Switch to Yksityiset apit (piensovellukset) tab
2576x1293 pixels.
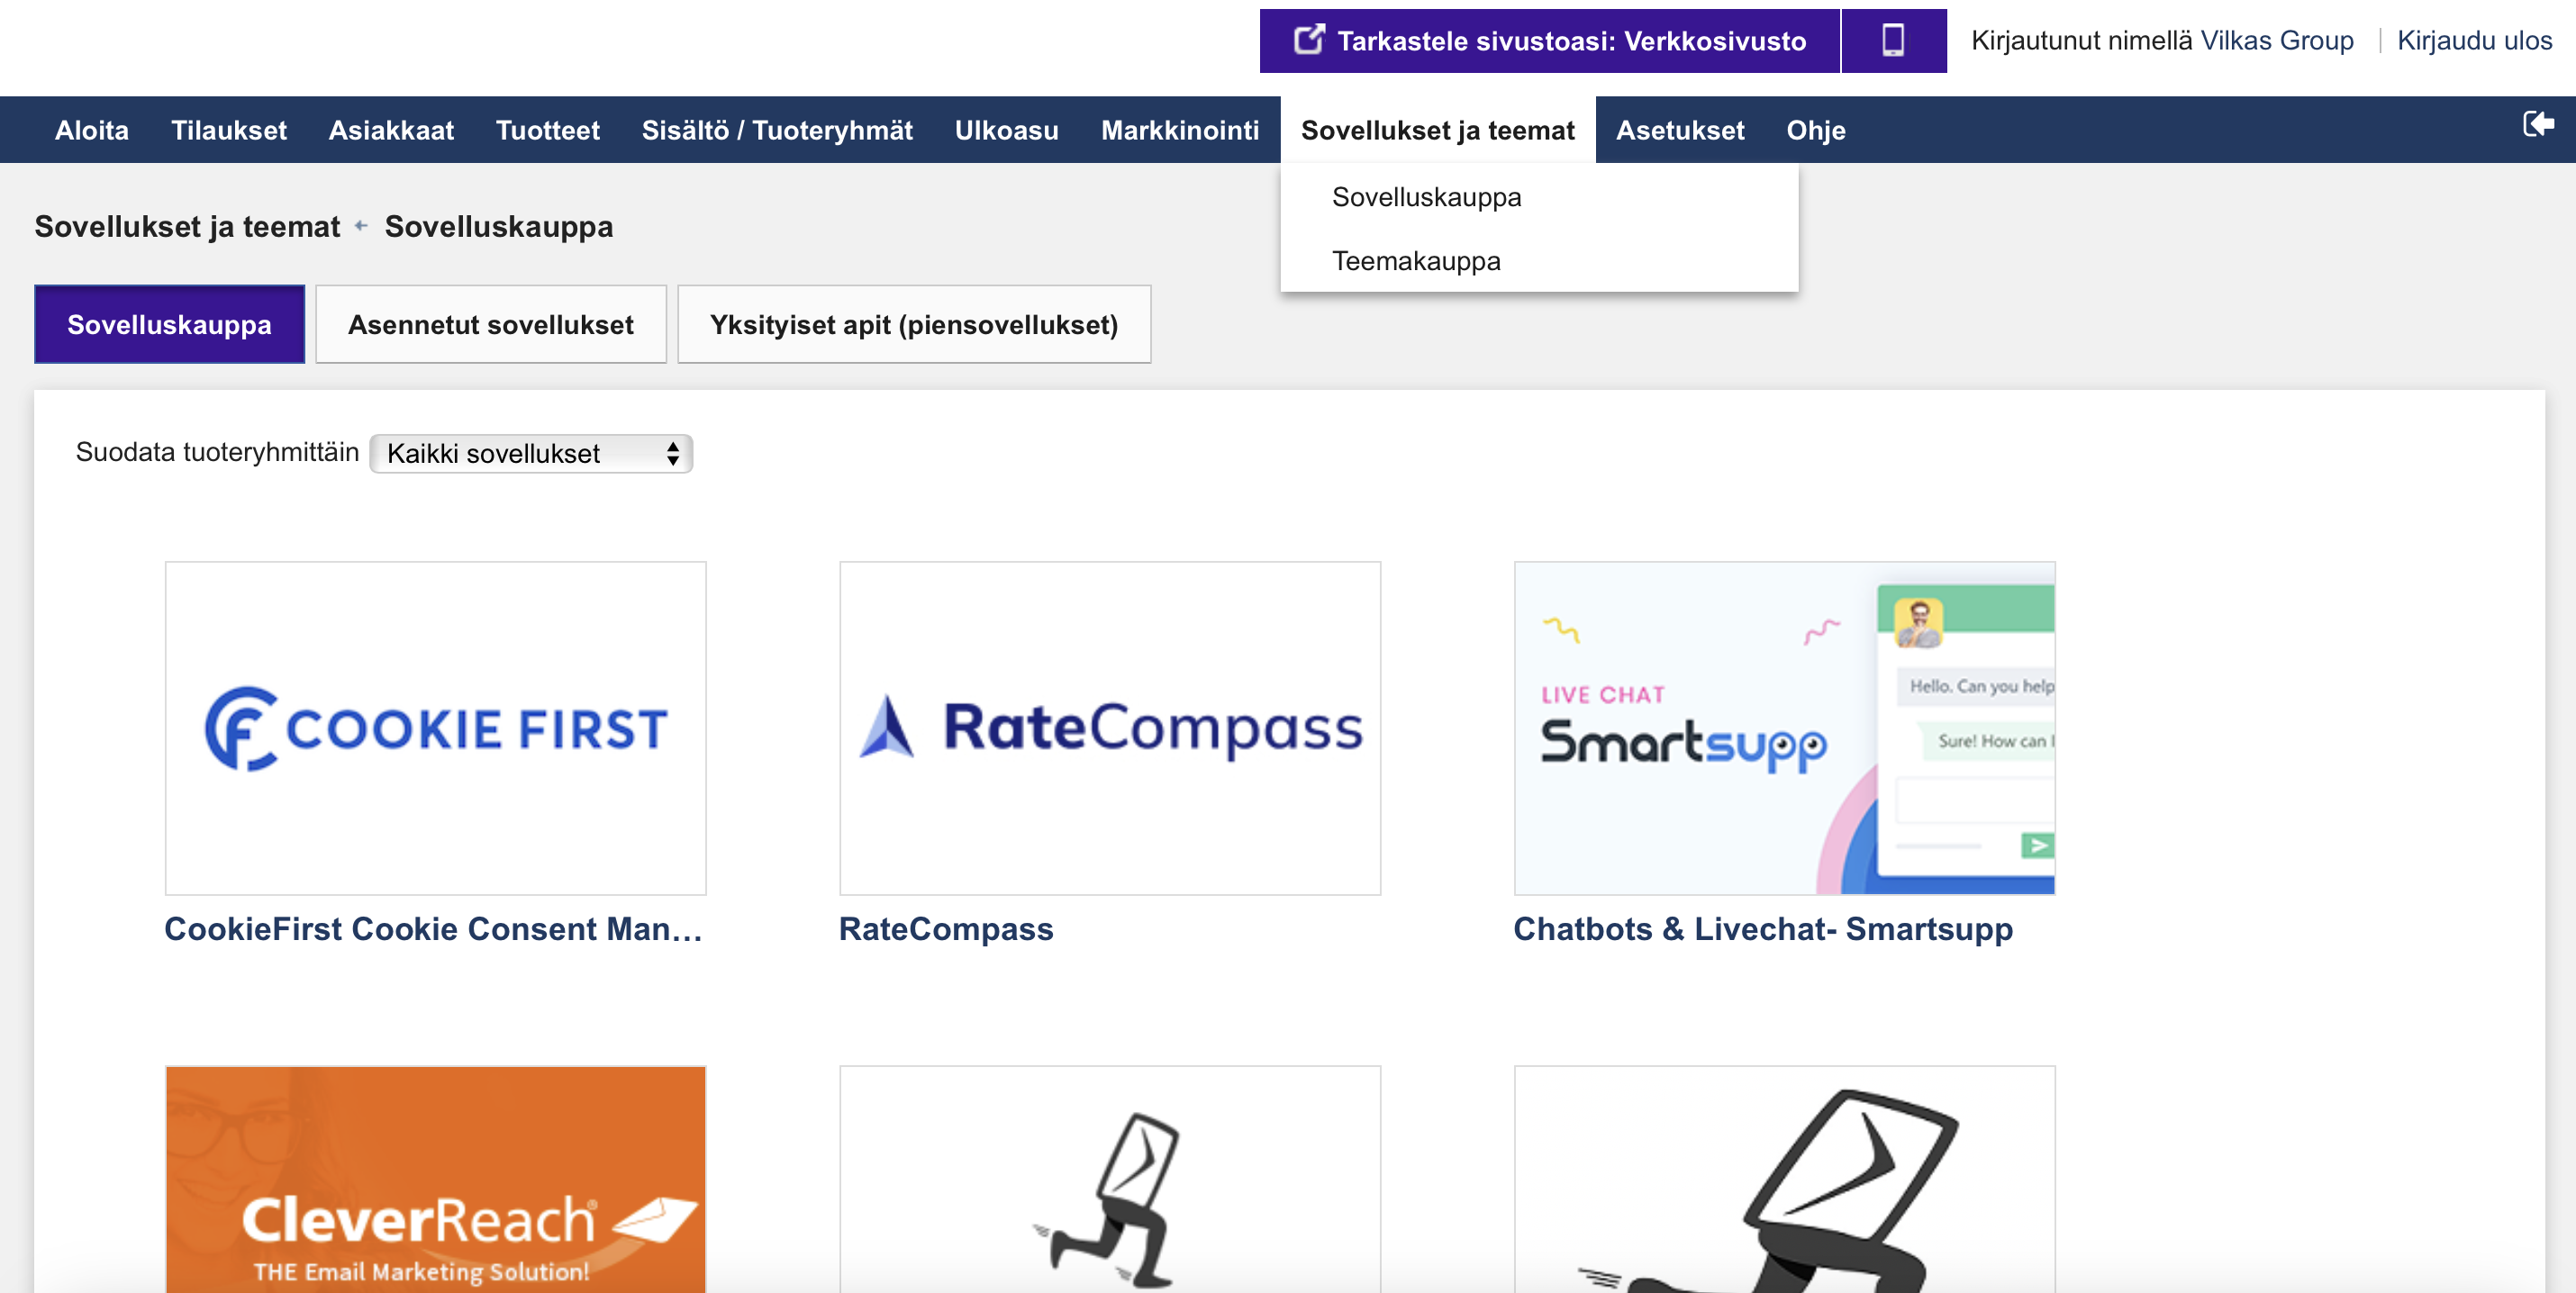[x=914, y=324]
